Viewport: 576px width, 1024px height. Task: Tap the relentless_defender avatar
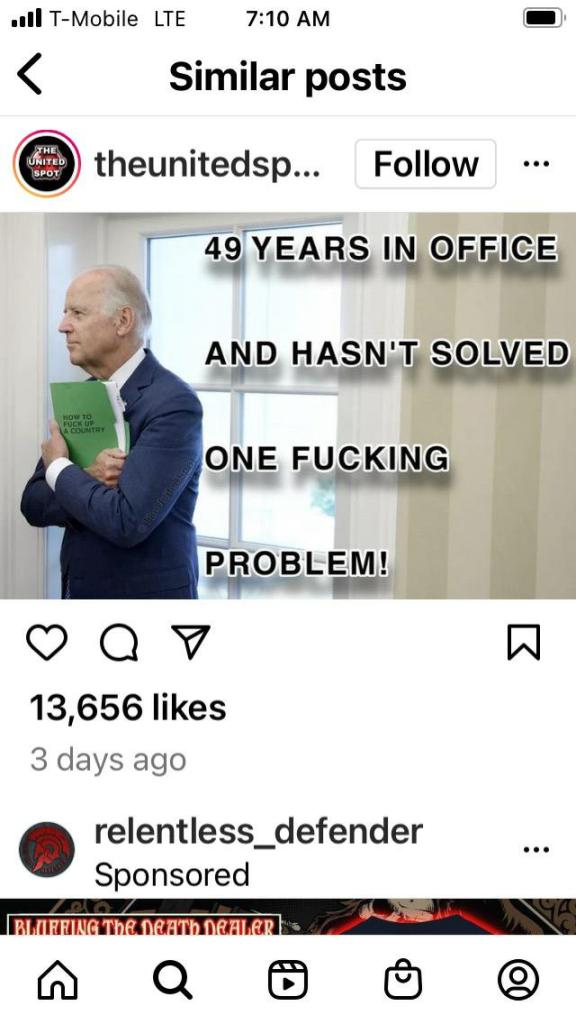pyautogui.click(x=46, y=849)
